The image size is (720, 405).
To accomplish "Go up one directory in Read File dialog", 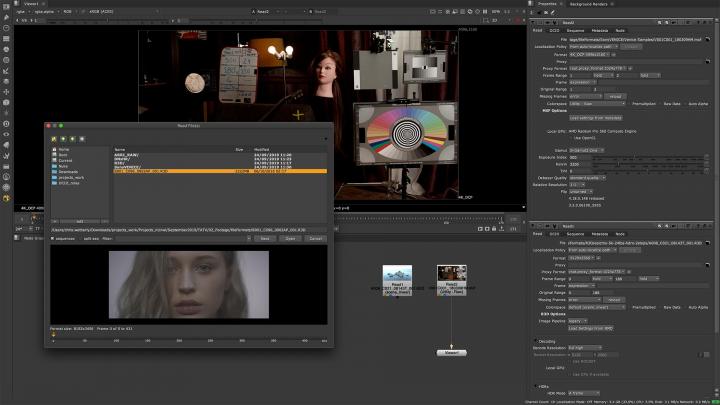I will (54, 139).
